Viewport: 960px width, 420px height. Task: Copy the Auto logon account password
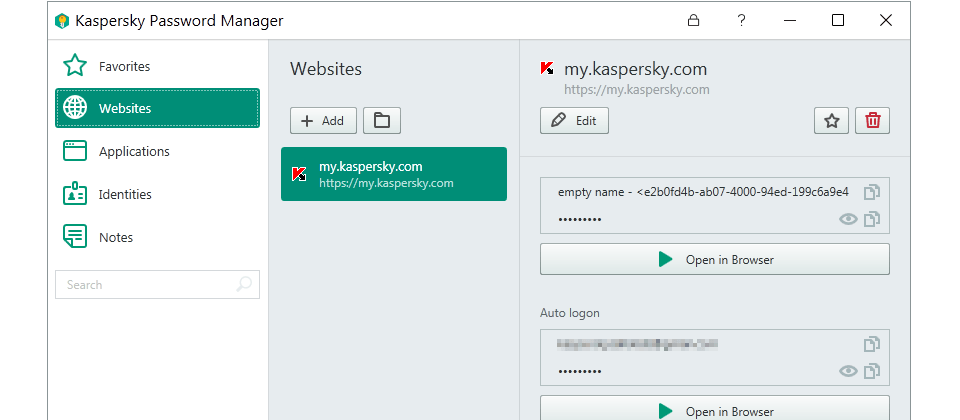[x=872, y=371]
